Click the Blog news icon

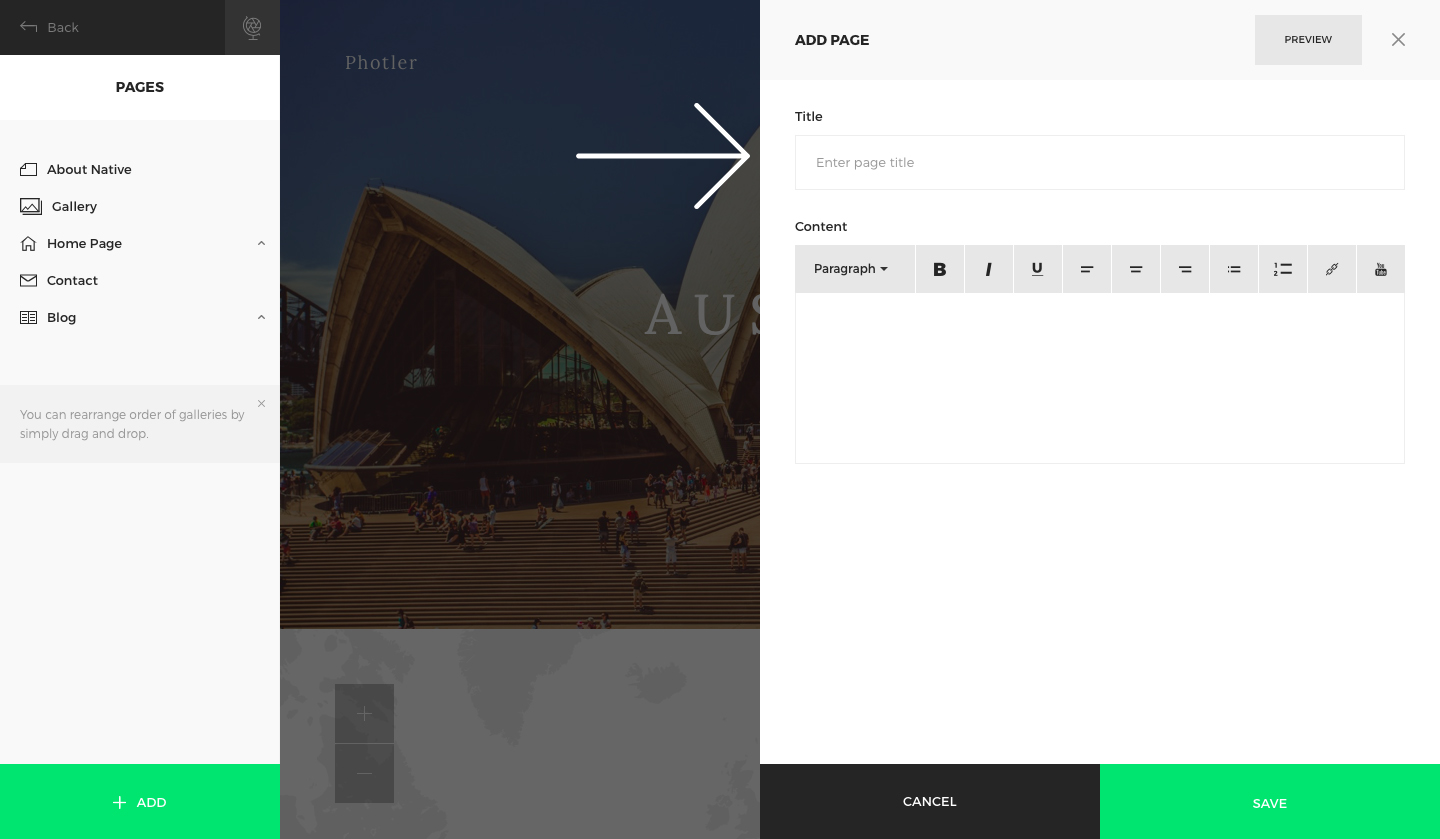coord(28,317)
